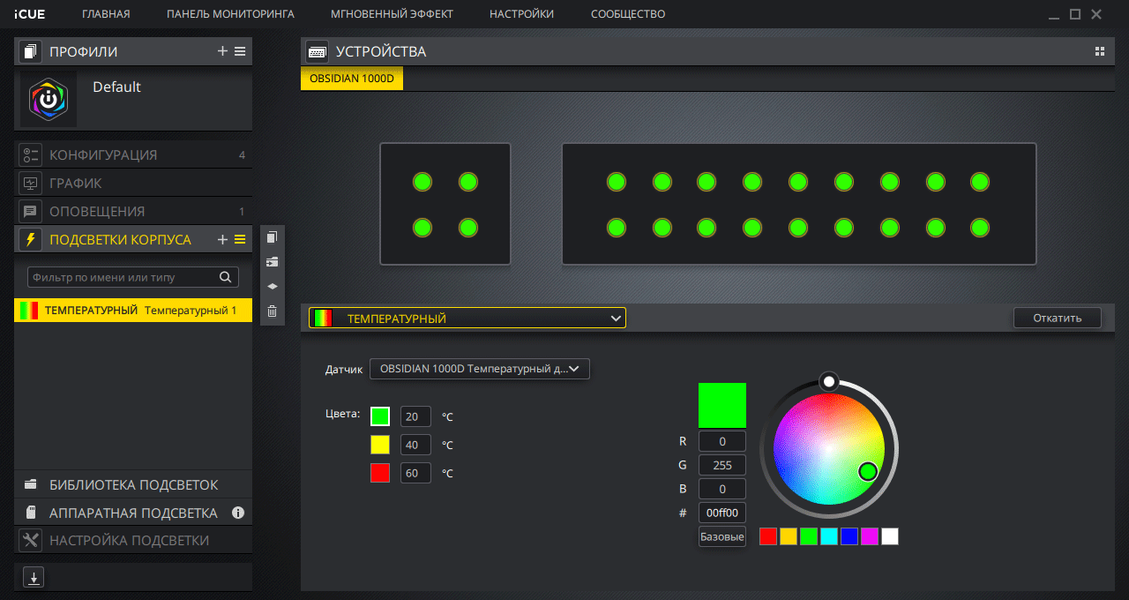
Task: Open the ОПОВЕЩЕНИЯ section
Action: pyautogui.click(x=132, y=211)
